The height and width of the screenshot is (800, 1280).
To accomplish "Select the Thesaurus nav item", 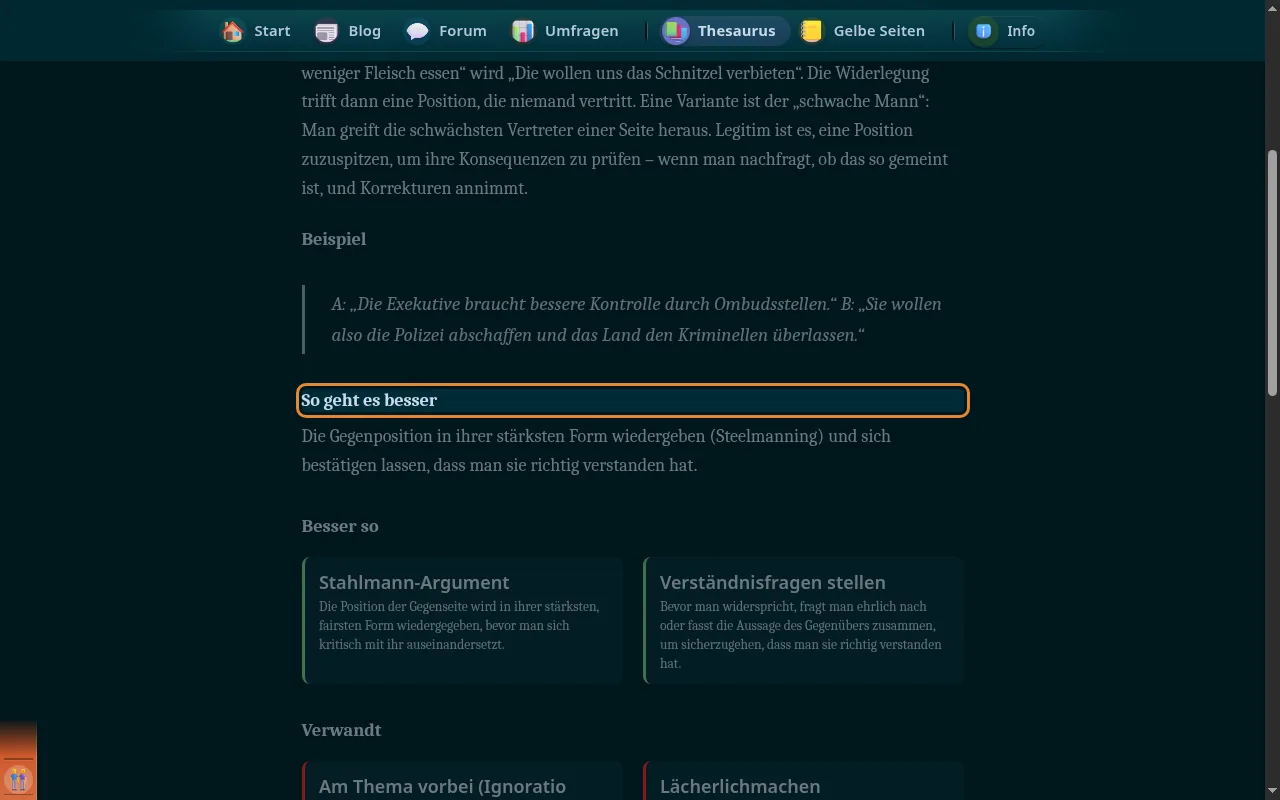I will 723,31.
